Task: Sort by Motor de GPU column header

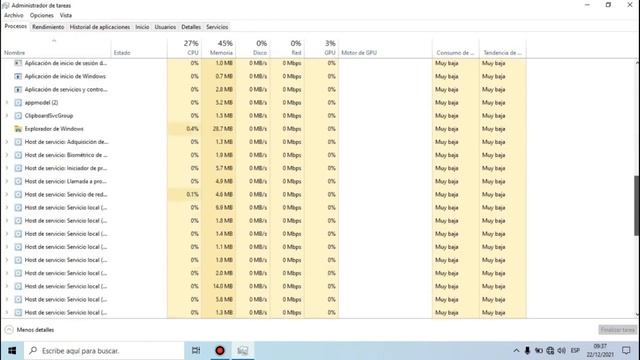Action: 385,48
